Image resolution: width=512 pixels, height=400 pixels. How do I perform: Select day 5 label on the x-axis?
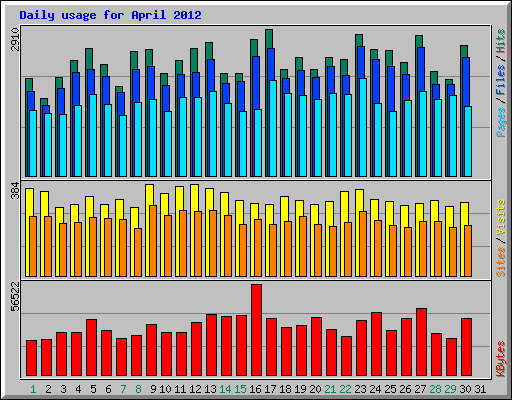pyautogui.click(x=93, y=389)
